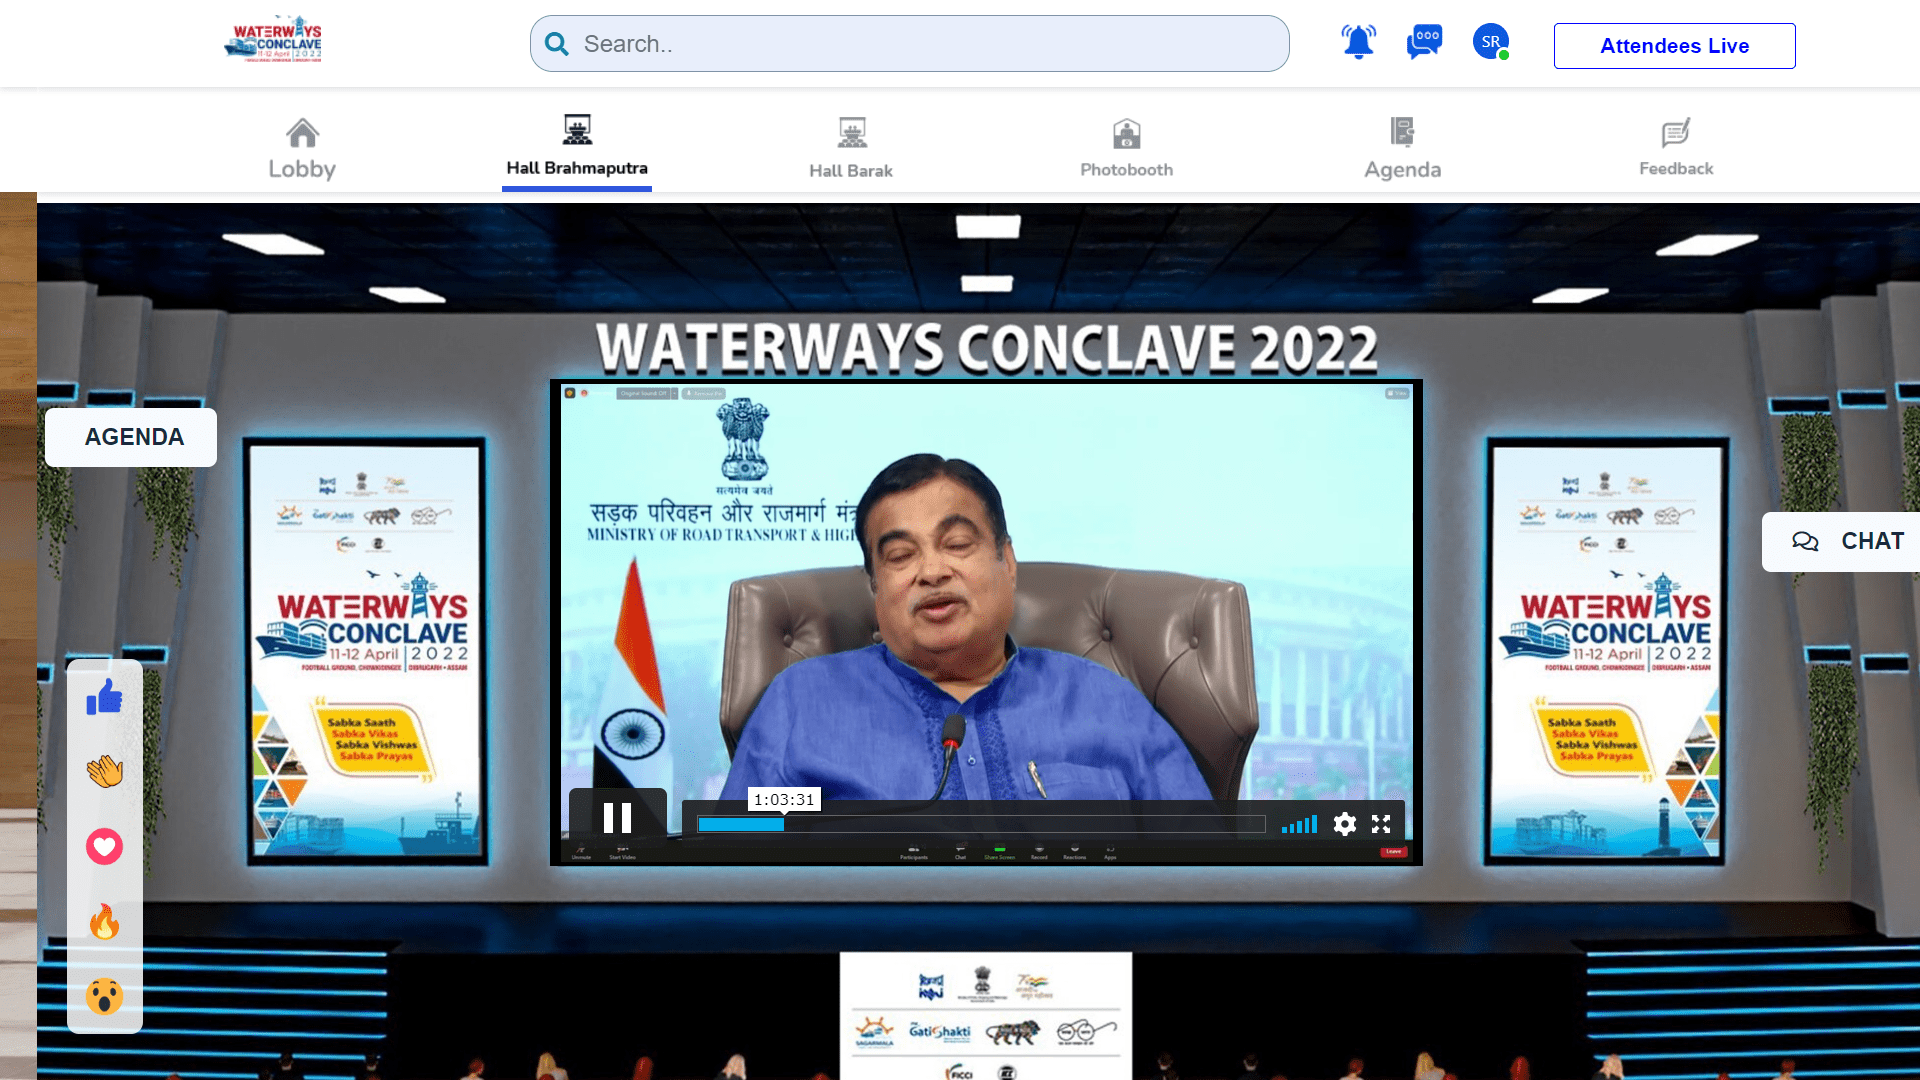Screen dimensions: 1920x1080
Task: Open the Feedback tab
Action: click(x=1676, y=148)
